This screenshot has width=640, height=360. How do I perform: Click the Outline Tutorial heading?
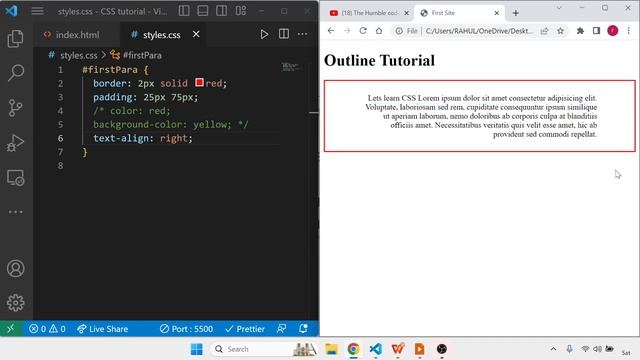tap(379, 60)
